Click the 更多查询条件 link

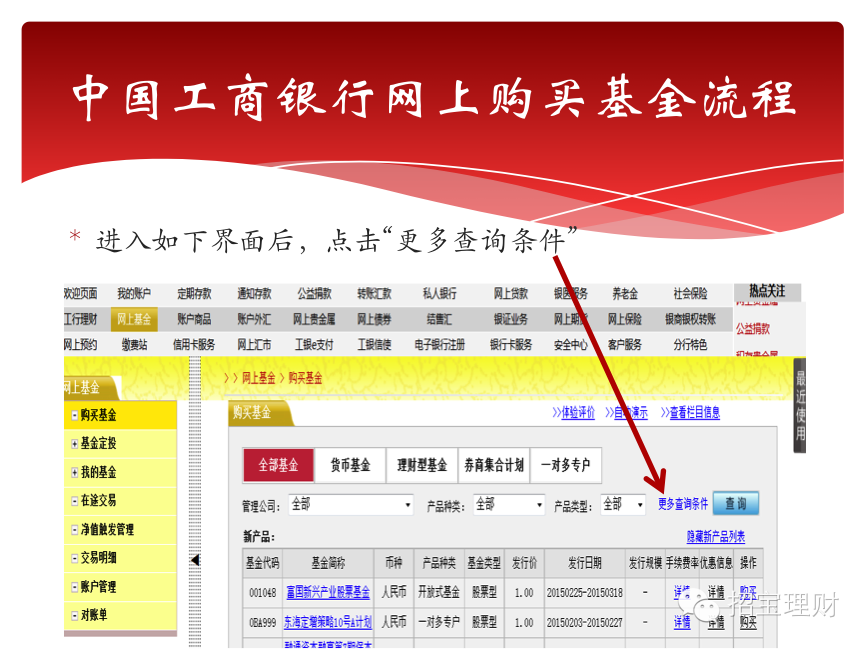682,504
